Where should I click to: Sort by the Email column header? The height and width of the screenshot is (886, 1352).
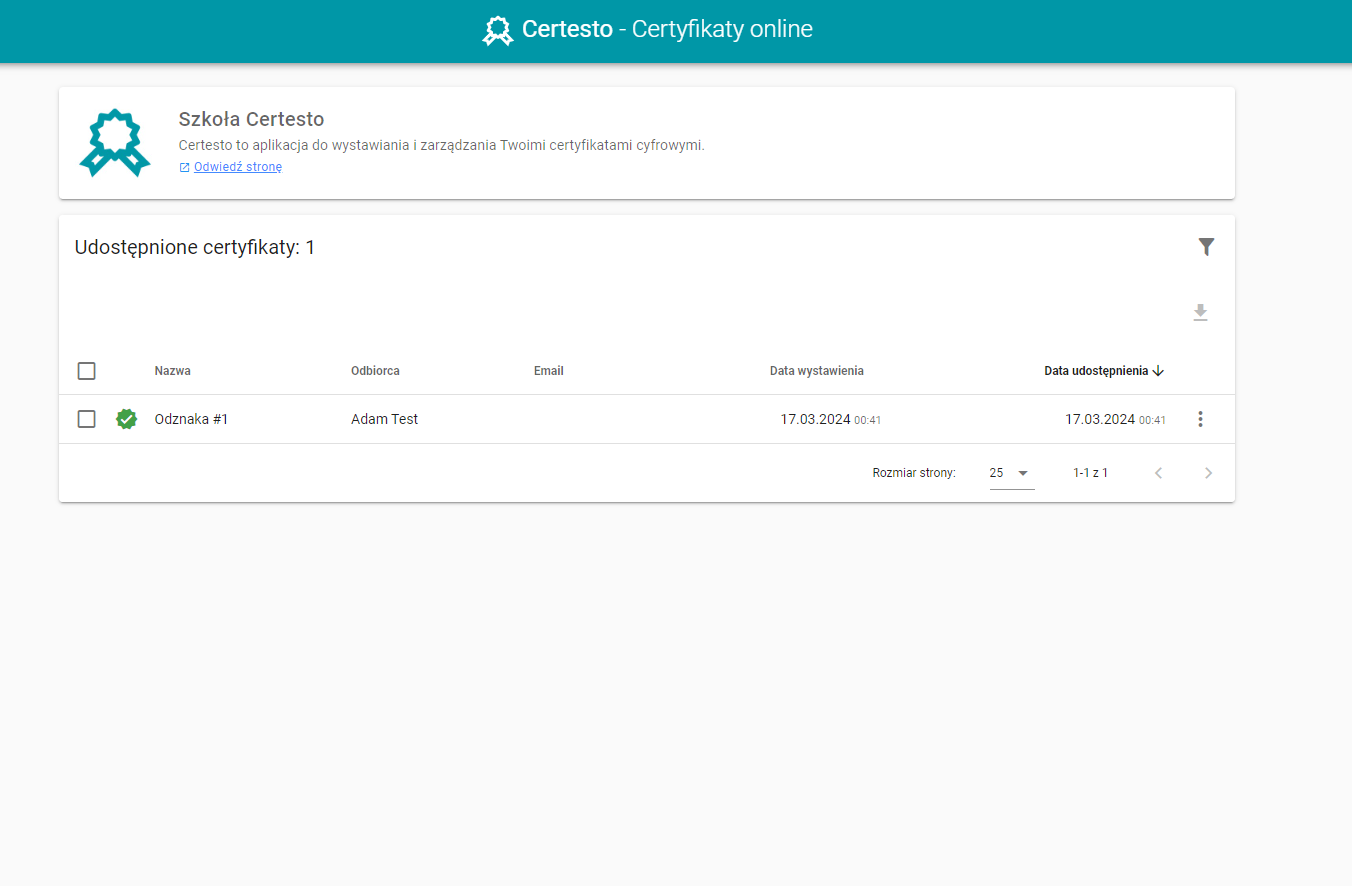click(x=549, y=371)
